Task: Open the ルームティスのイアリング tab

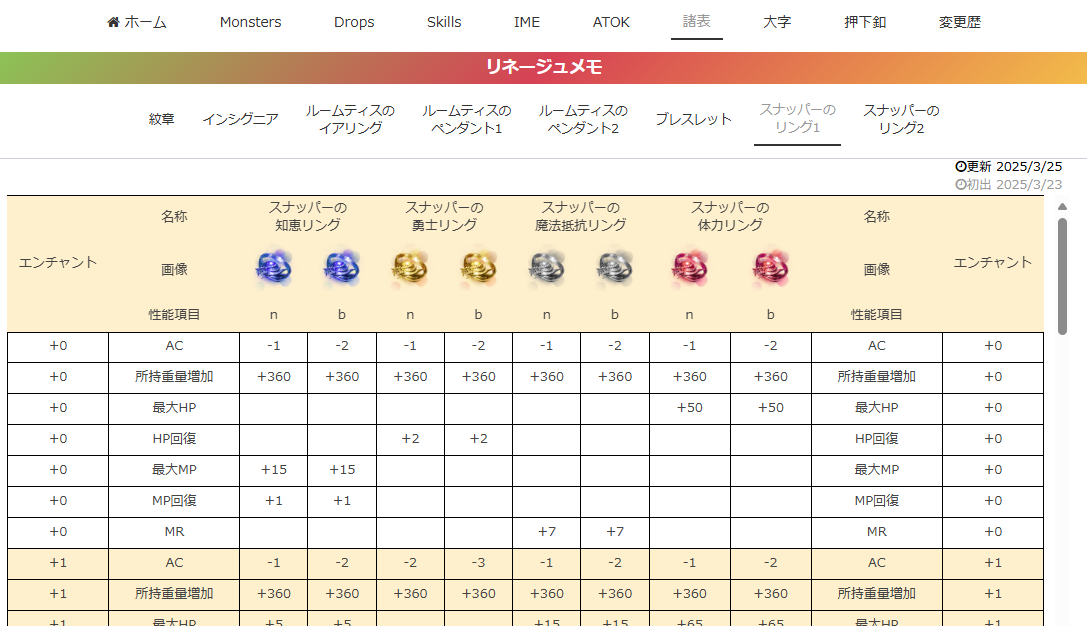Action: coord(350,119)
